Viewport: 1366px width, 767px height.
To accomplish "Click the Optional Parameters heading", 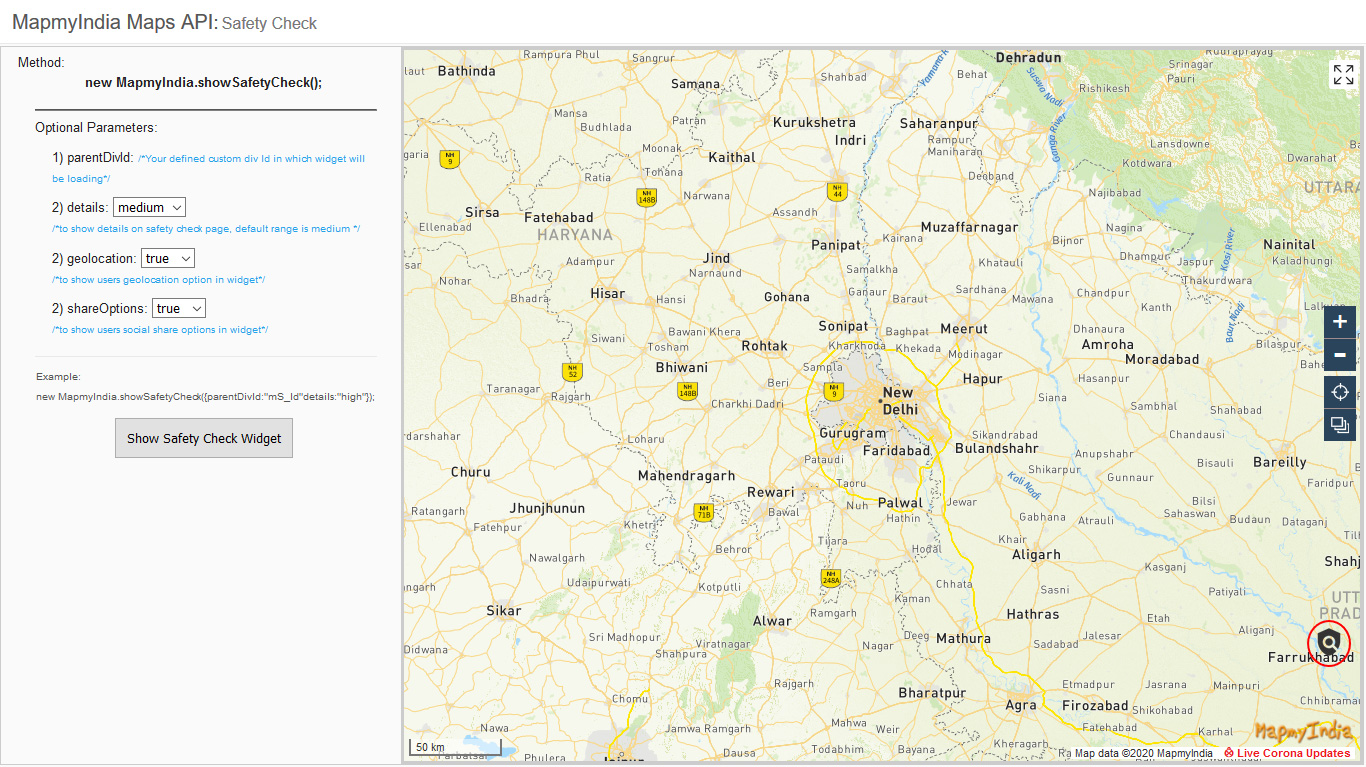I will pos(96,127).
